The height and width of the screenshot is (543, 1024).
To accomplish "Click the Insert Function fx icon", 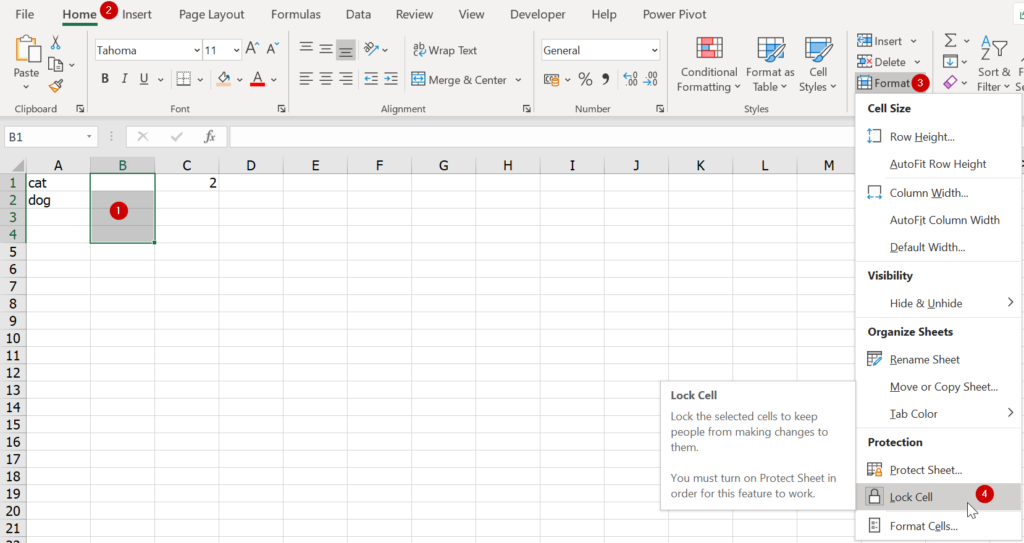I will click(210, 137).
